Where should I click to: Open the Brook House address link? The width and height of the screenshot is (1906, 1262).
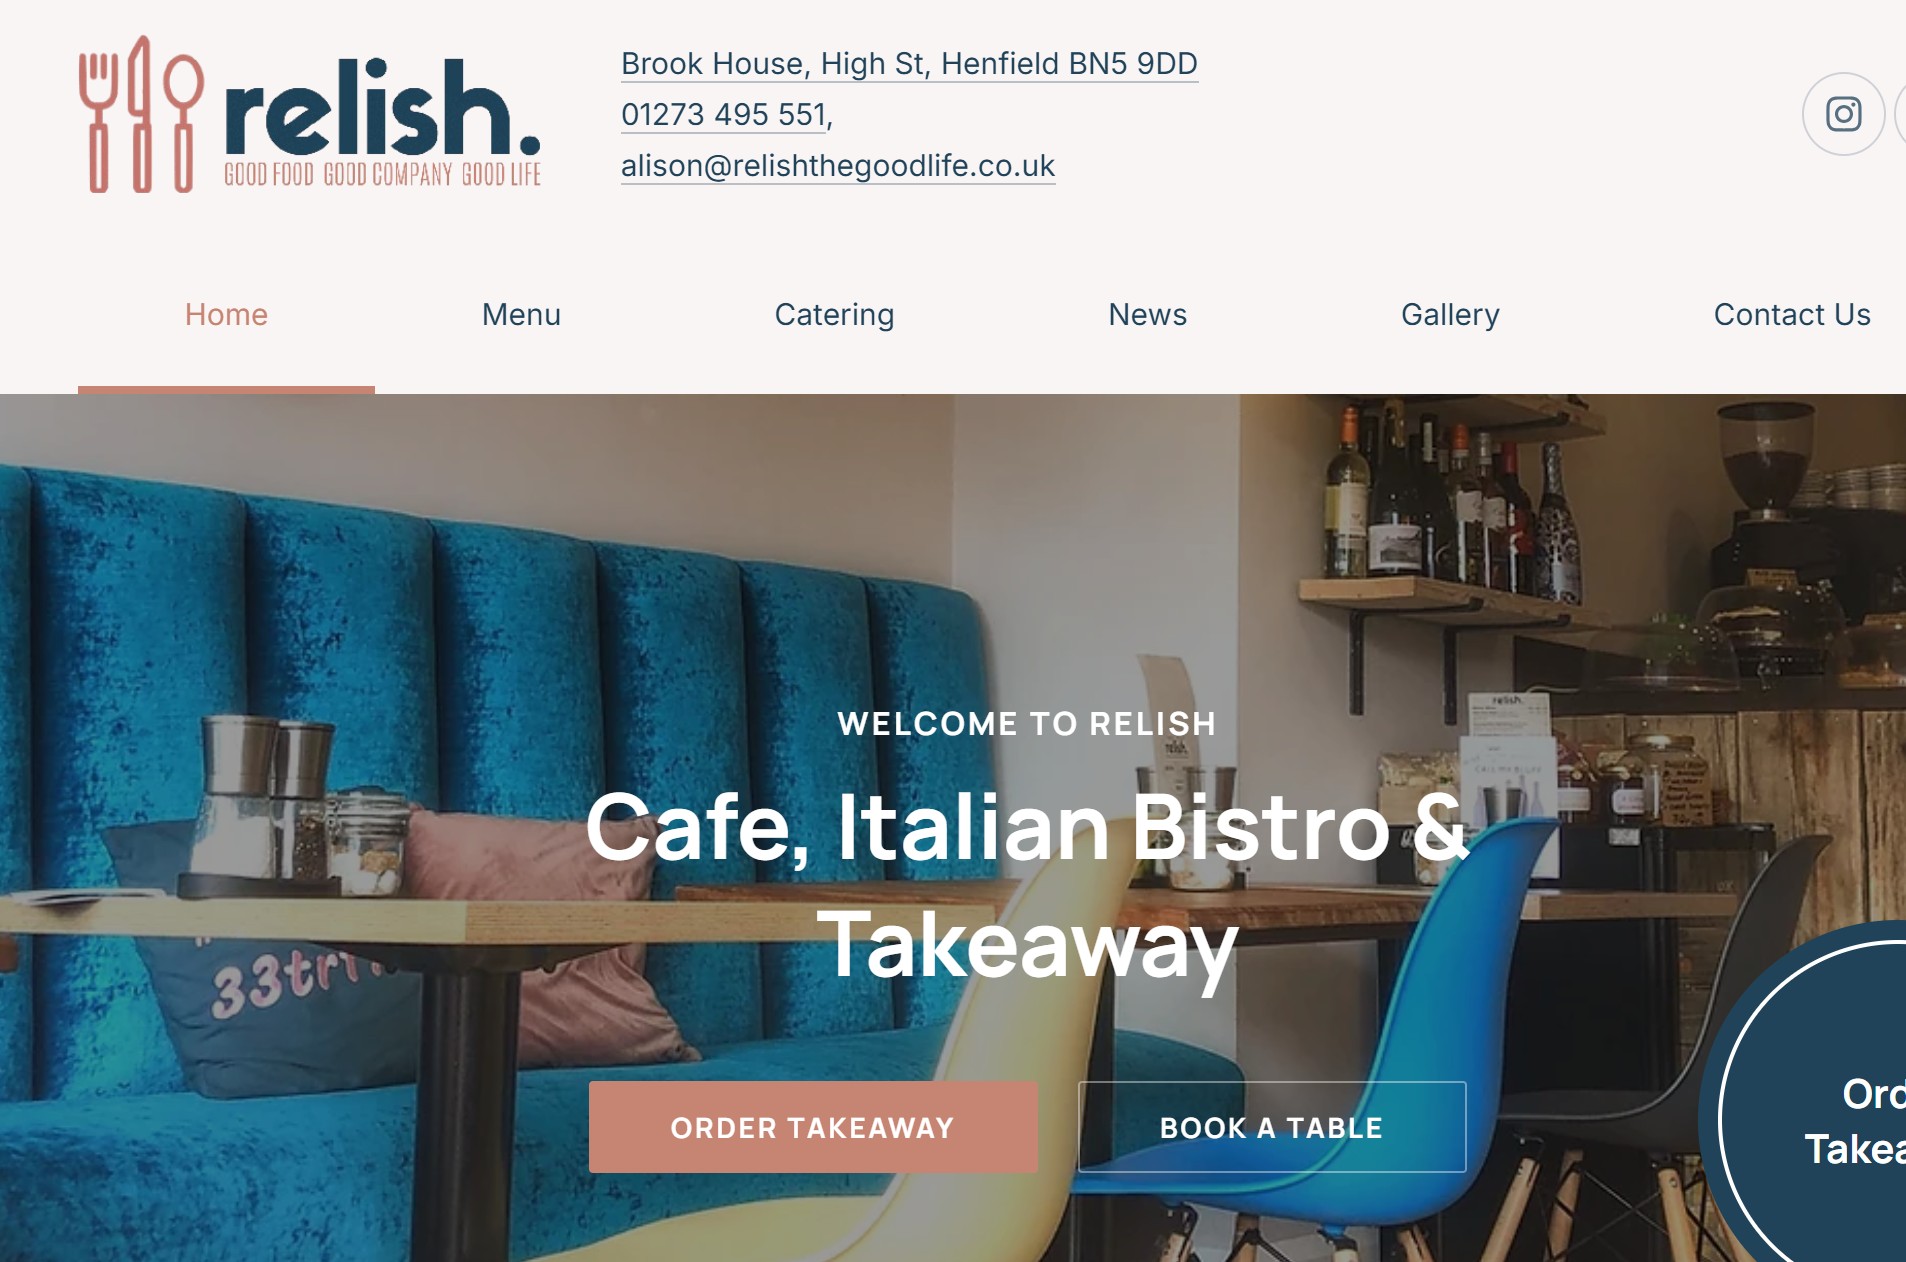909,63
